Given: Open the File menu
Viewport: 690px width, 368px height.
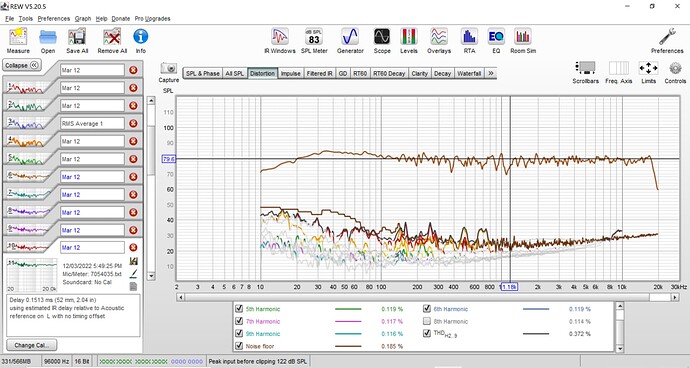Looking at the screenshot, I should point(9,18).
